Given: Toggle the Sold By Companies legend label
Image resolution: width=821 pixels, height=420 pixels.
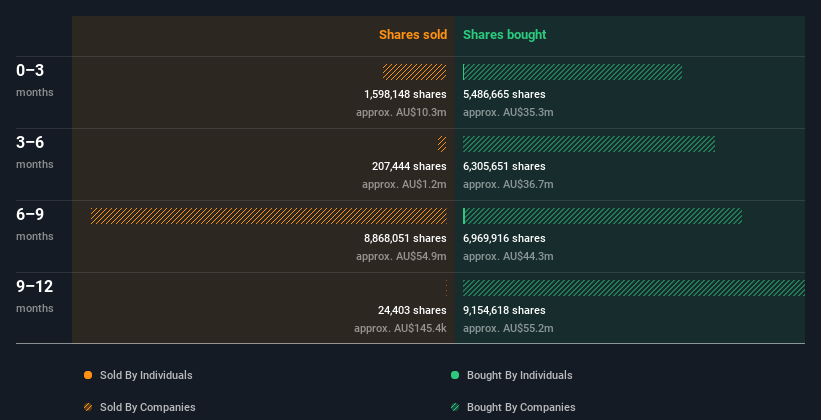Looking at the screenshot, I should 148,407.
